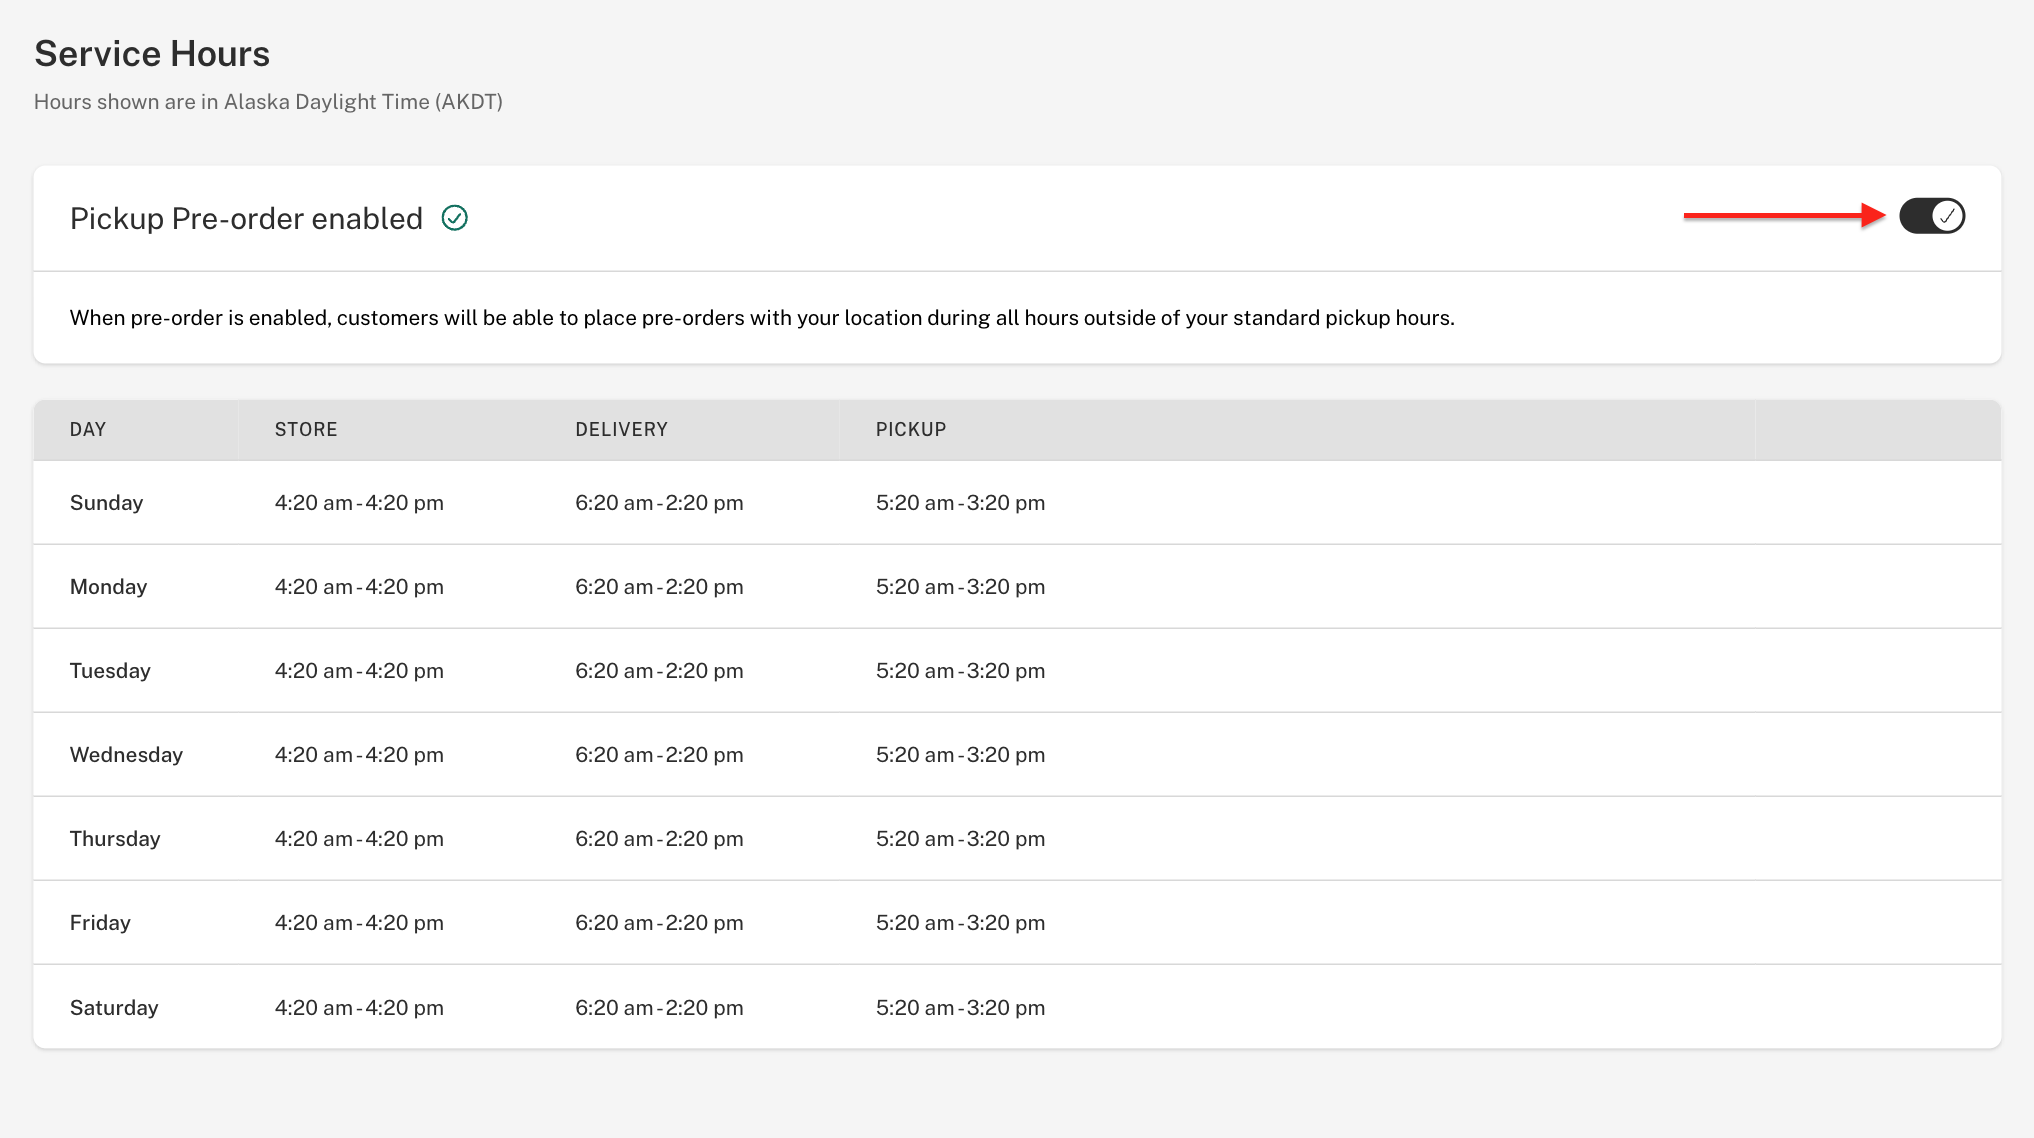Viewport: 2034px width, 1138px height.
Task: Click Friday delivery hours cell
Action: click(659, 923)
